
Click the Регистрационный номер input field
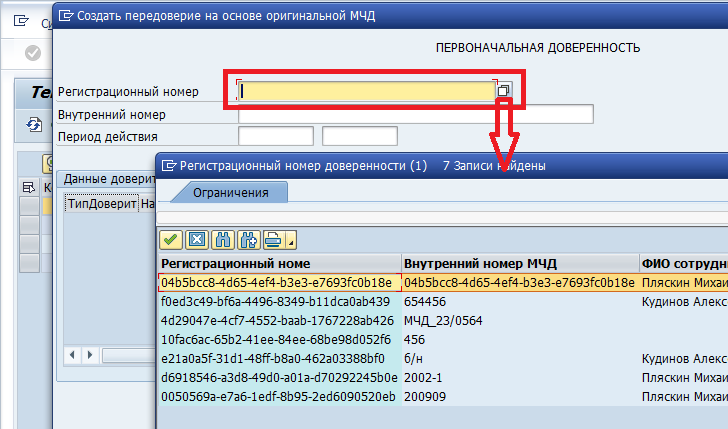coord(367,91)
